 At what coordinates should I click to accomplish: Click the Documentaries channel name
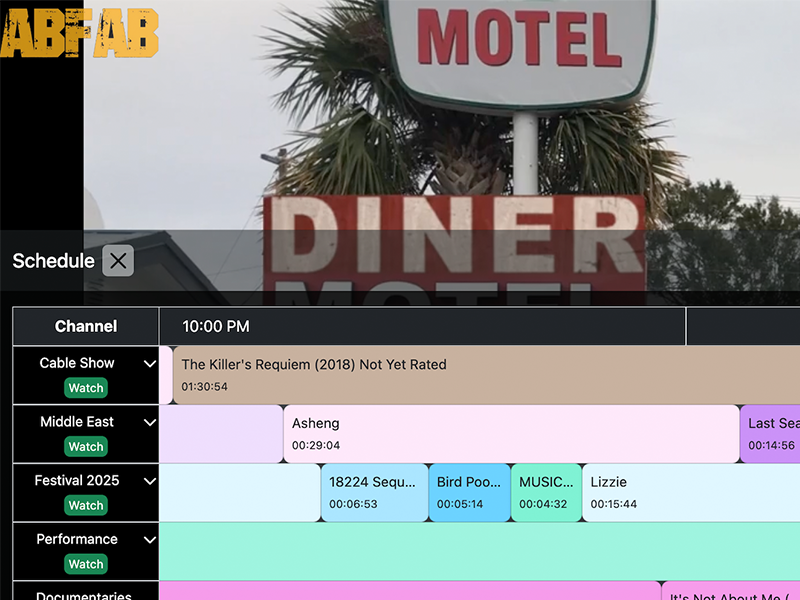tap(84, 595)
